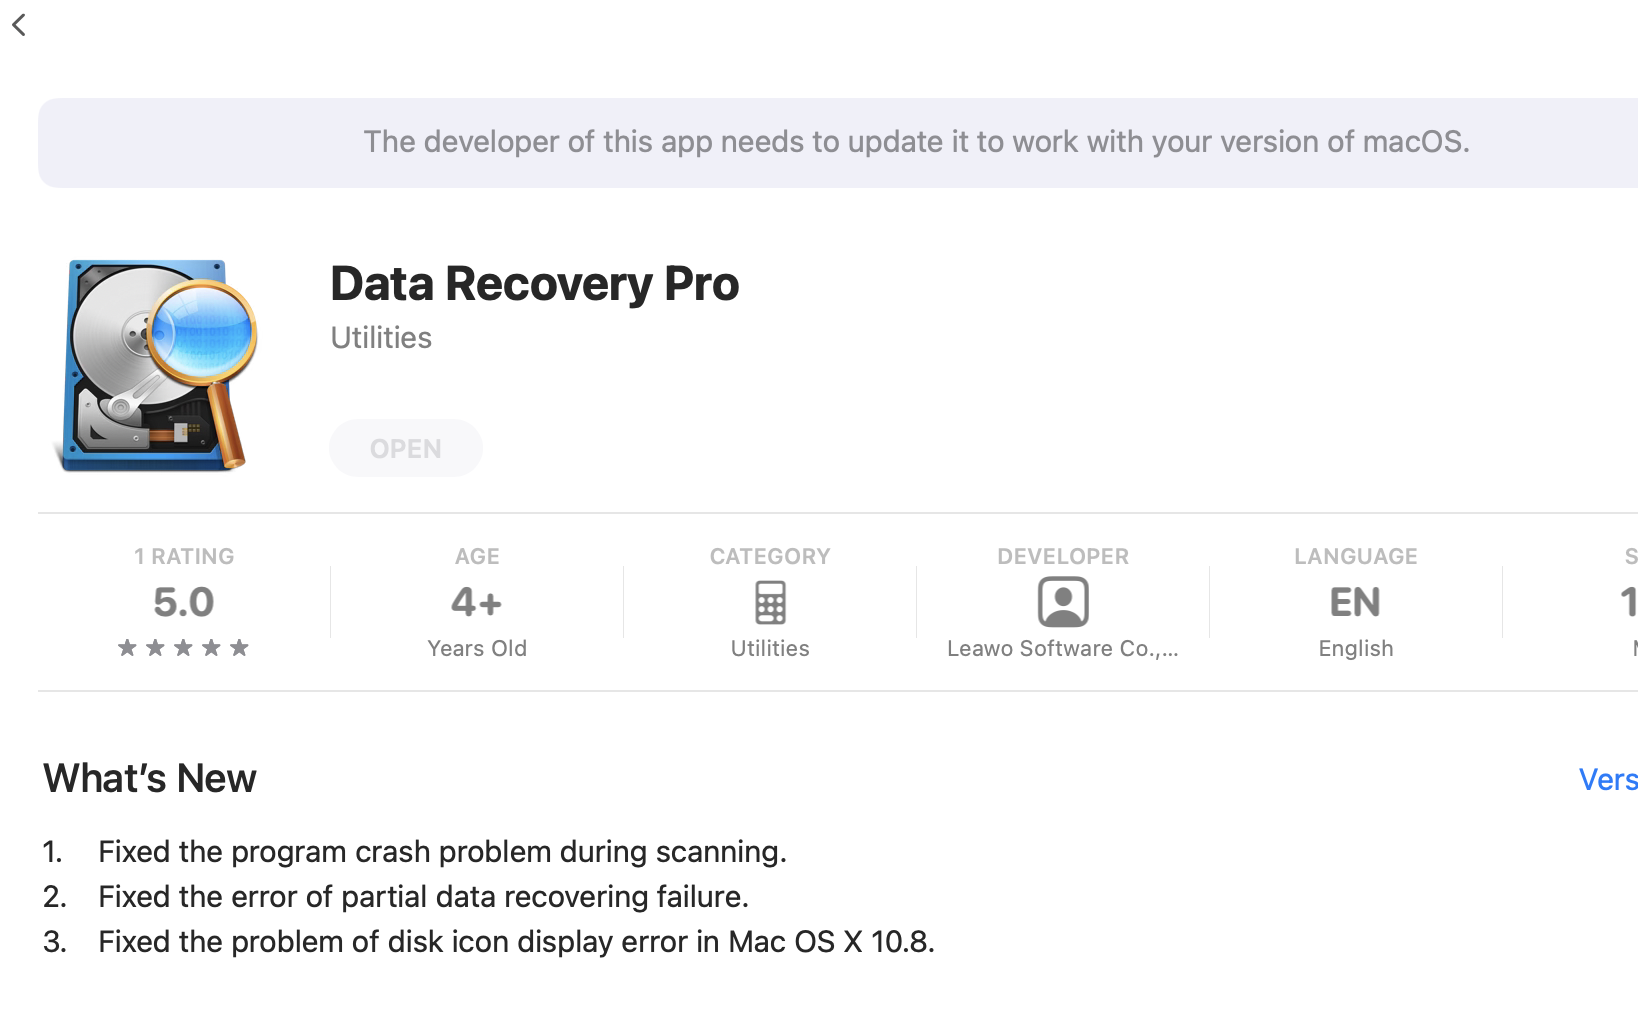Navigate back with the left chevron
The width and height of the screenshot is (1638, 1032).
pyautogui.click(x=20, y=24)
